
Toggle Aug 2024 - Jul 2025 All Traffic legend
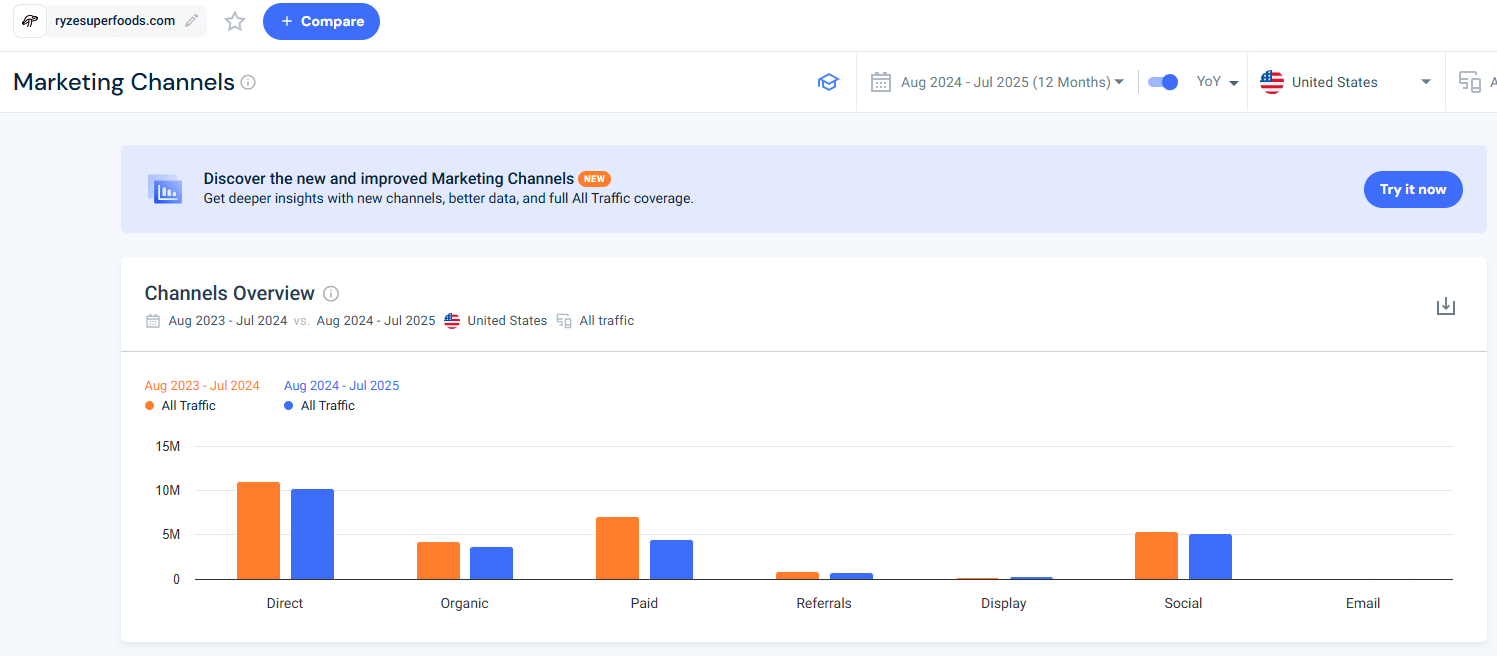pos(319,406)
